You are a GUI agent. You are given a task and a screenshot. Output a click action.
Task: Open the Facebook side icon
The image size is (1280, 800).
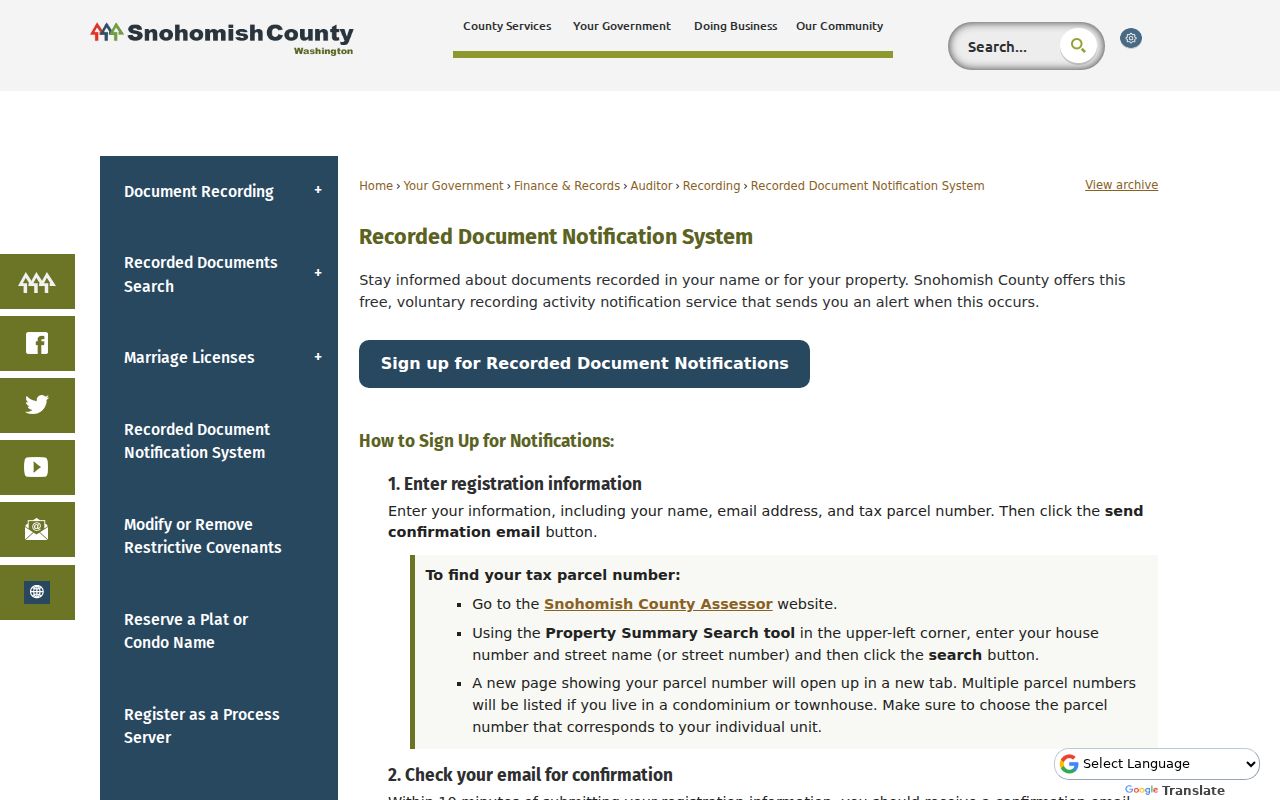pos(37,344)
